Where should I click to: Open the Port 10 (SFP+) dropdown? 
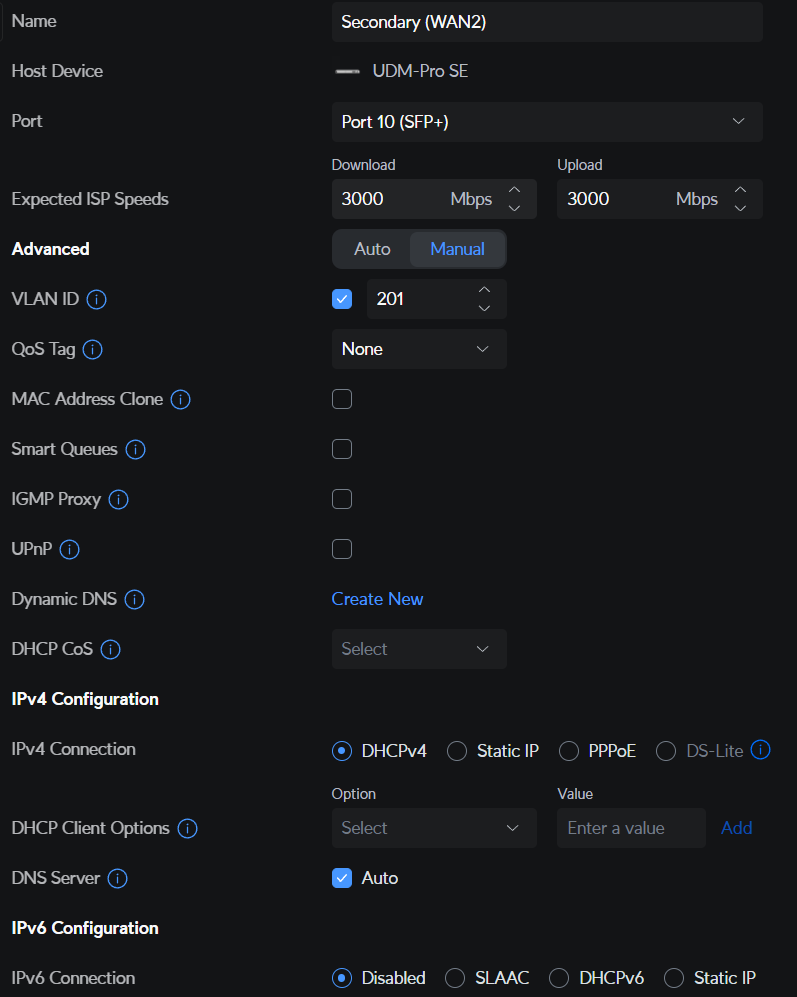(546, 122)
